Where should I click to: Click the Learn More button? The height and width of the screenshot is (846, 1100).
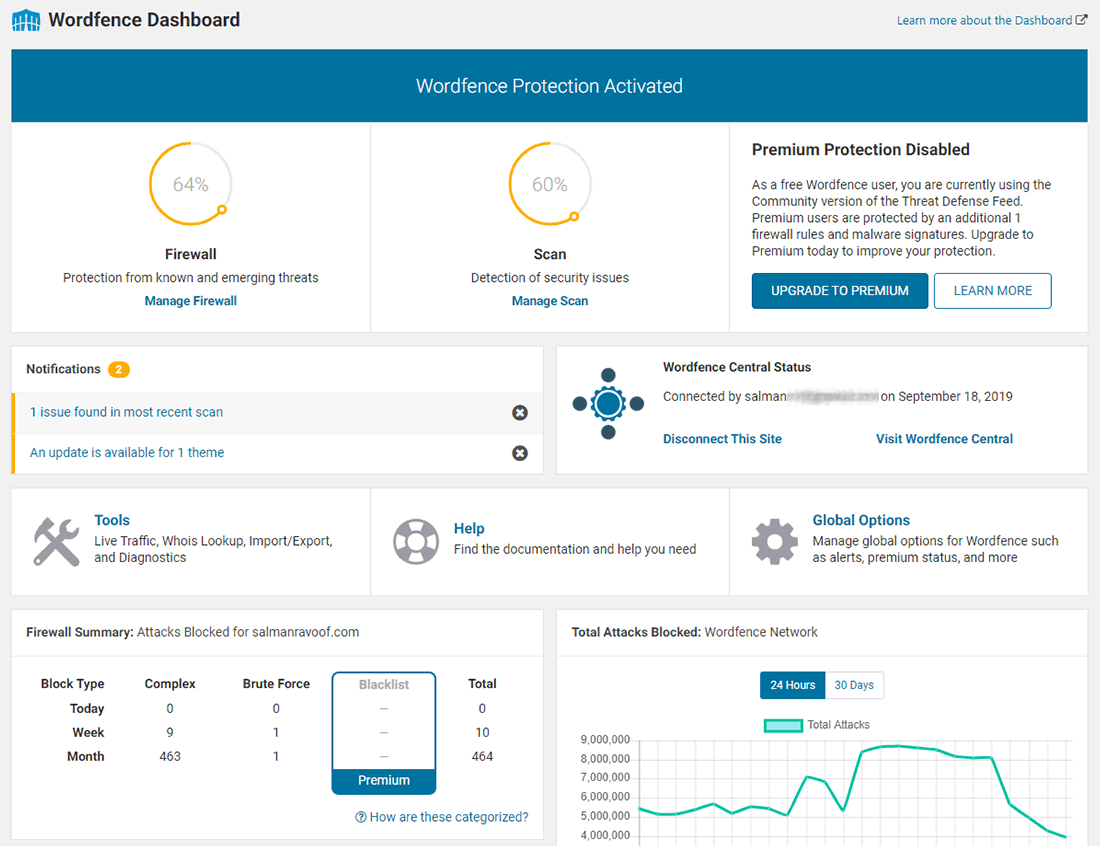pyautogui.click(x=992, y=290)
